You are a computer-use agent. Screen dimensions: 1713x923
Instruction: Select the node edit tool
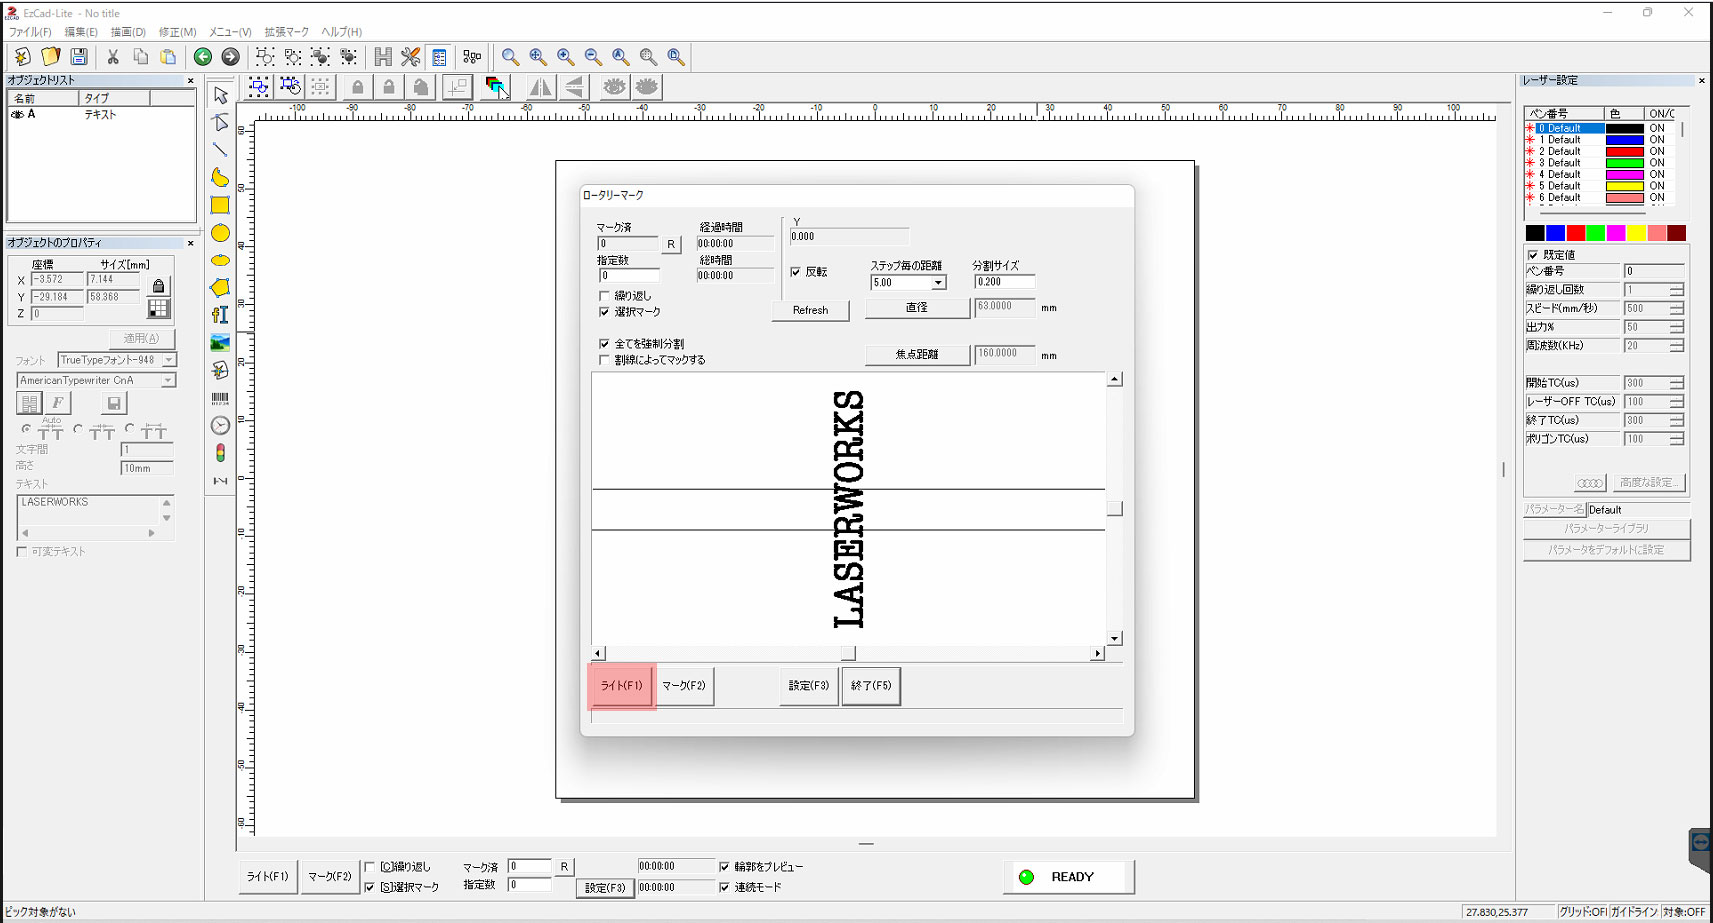[x=221, y=122]
